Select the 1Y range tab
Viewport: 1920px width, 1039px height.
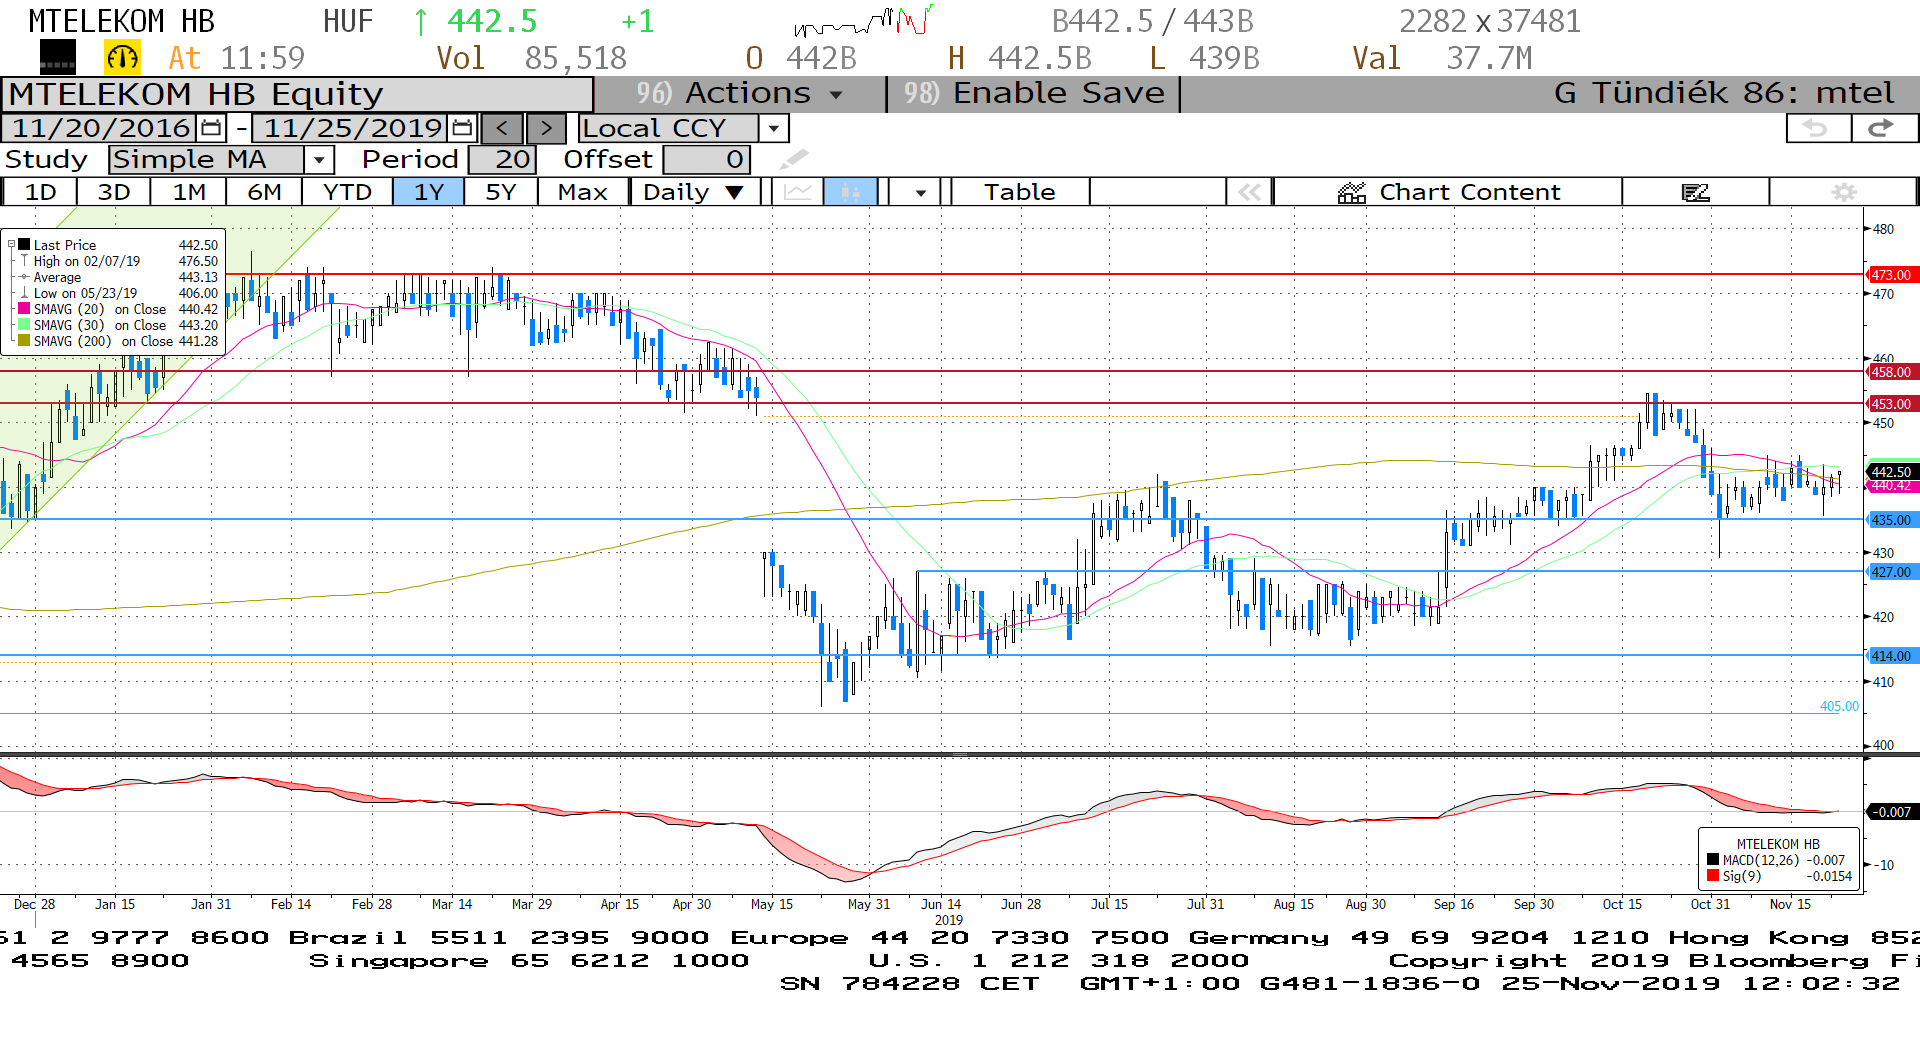coord(429,192)
